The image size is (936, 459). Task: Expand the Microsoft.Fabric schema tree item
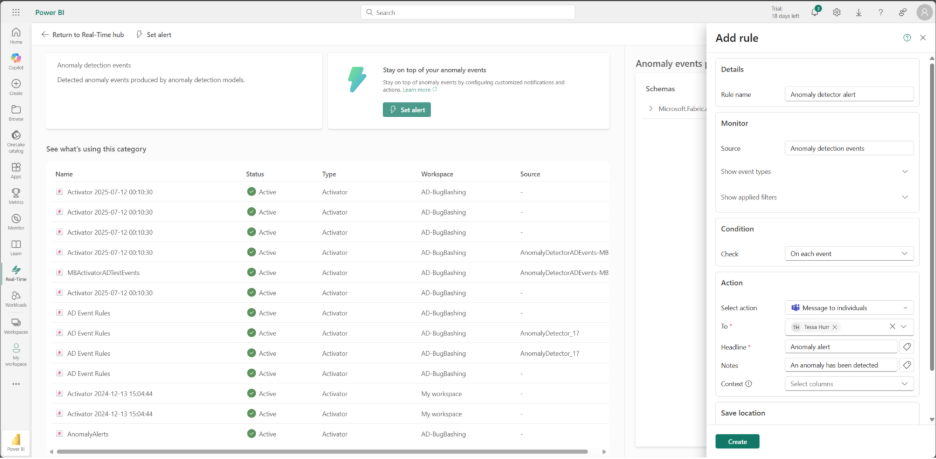tap(650, 108)
